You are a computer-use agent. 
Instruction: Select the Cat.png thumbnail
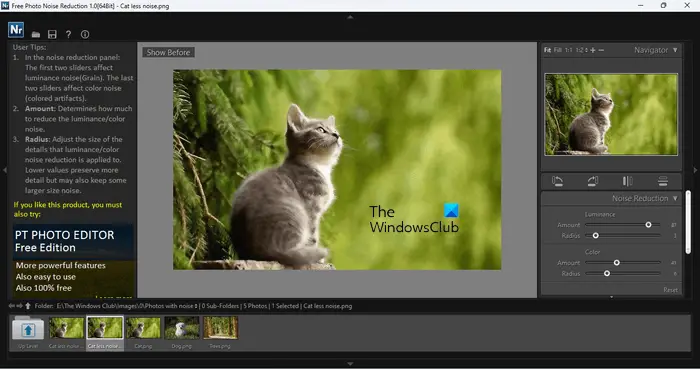pyautogui.click(x=143, y=332)
